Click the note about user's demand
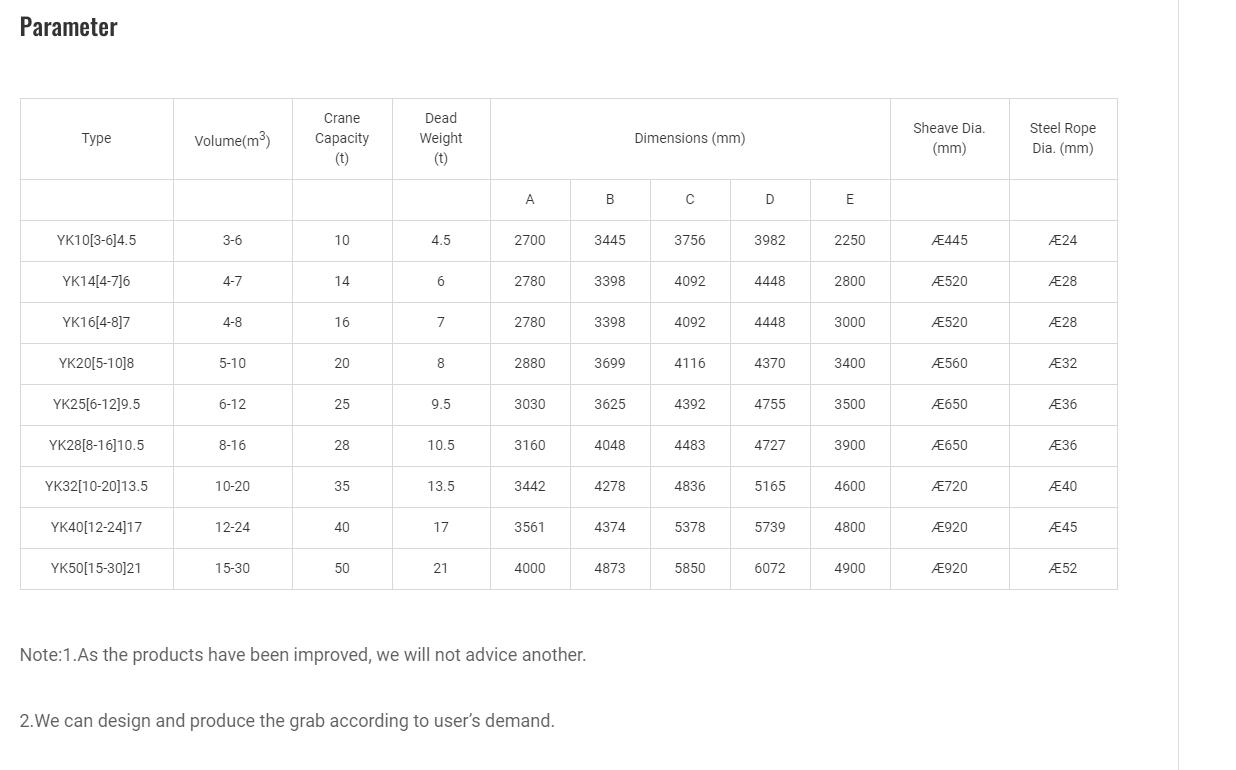This screenshot has height=770, width=1236. click(287, 721)
